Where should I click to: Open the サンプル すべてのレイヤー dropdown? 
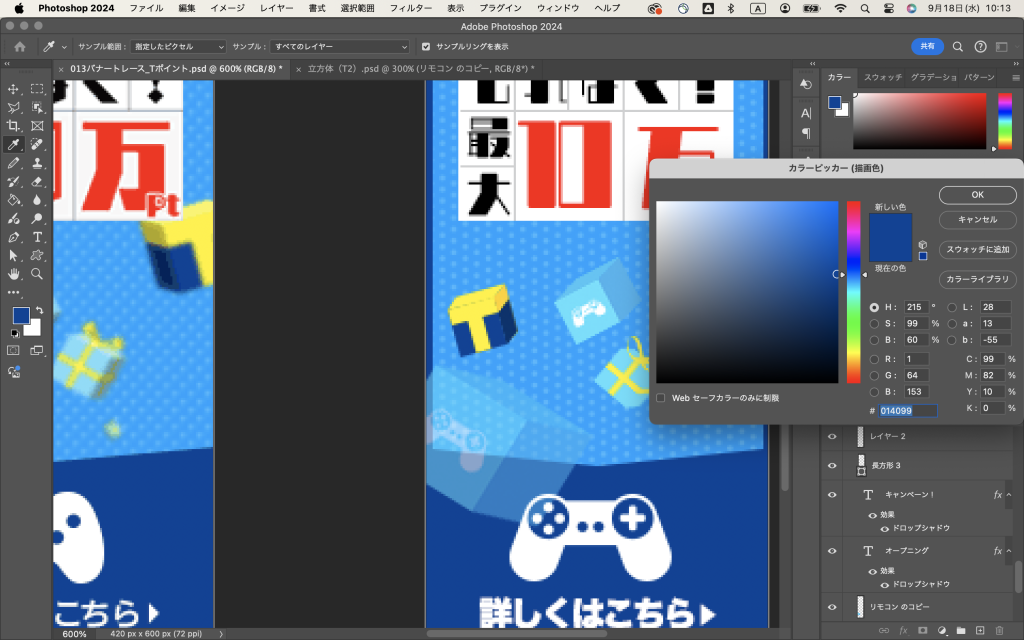click(340, 47)
